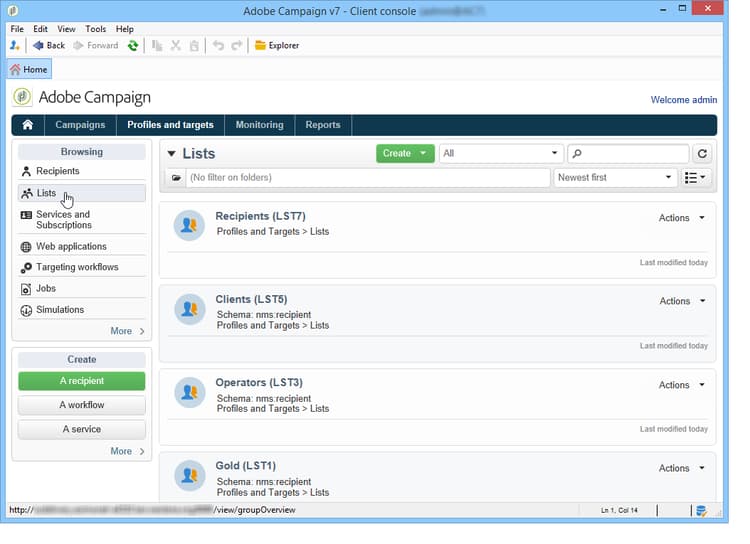Screen dimensions: 750x544
Task: Open the Profiles and targets tab
Action: click(170, 125)
